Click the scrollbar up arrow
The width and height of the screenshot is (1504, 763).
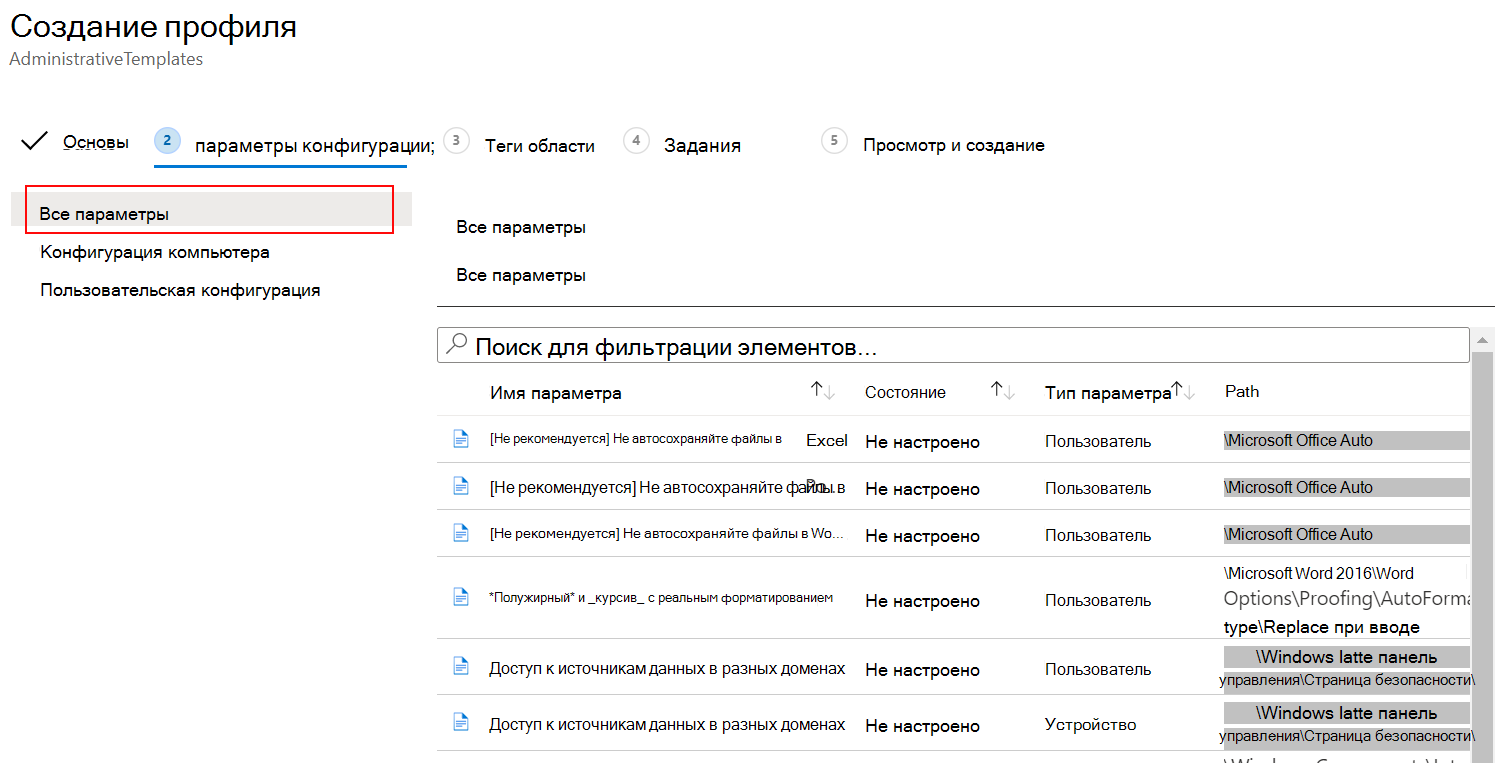1482,341
